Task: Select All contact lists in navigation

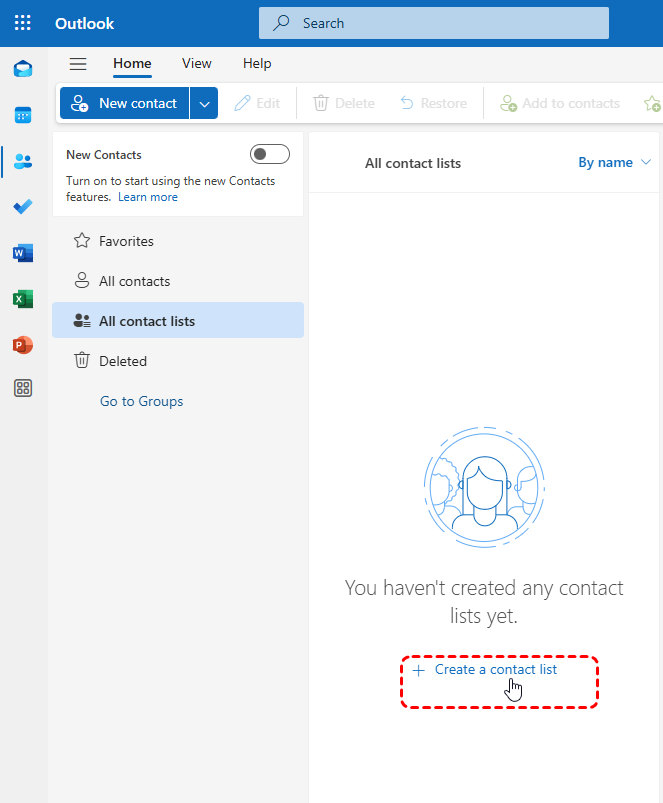Action: coord(178,321)
